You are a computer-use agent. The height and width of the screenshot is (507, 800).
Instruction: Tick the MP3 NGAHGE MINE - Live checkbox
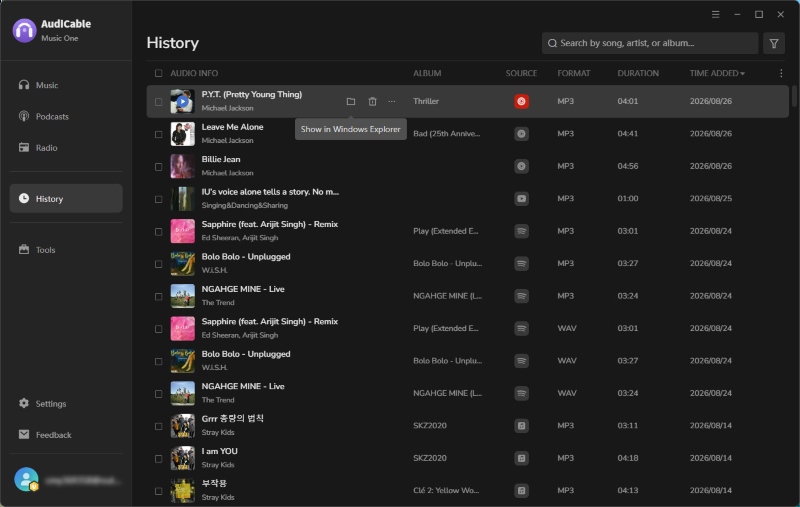[159, 296]
